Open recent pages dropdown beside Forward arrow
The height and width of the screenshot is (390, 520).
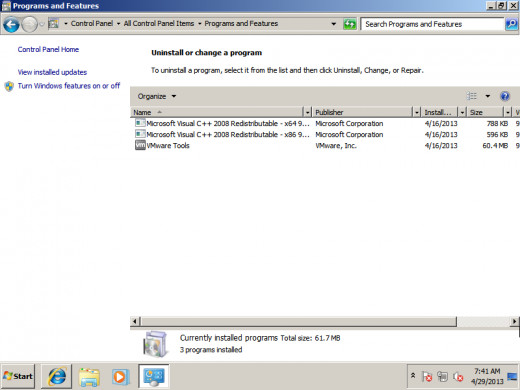point(42,24)
